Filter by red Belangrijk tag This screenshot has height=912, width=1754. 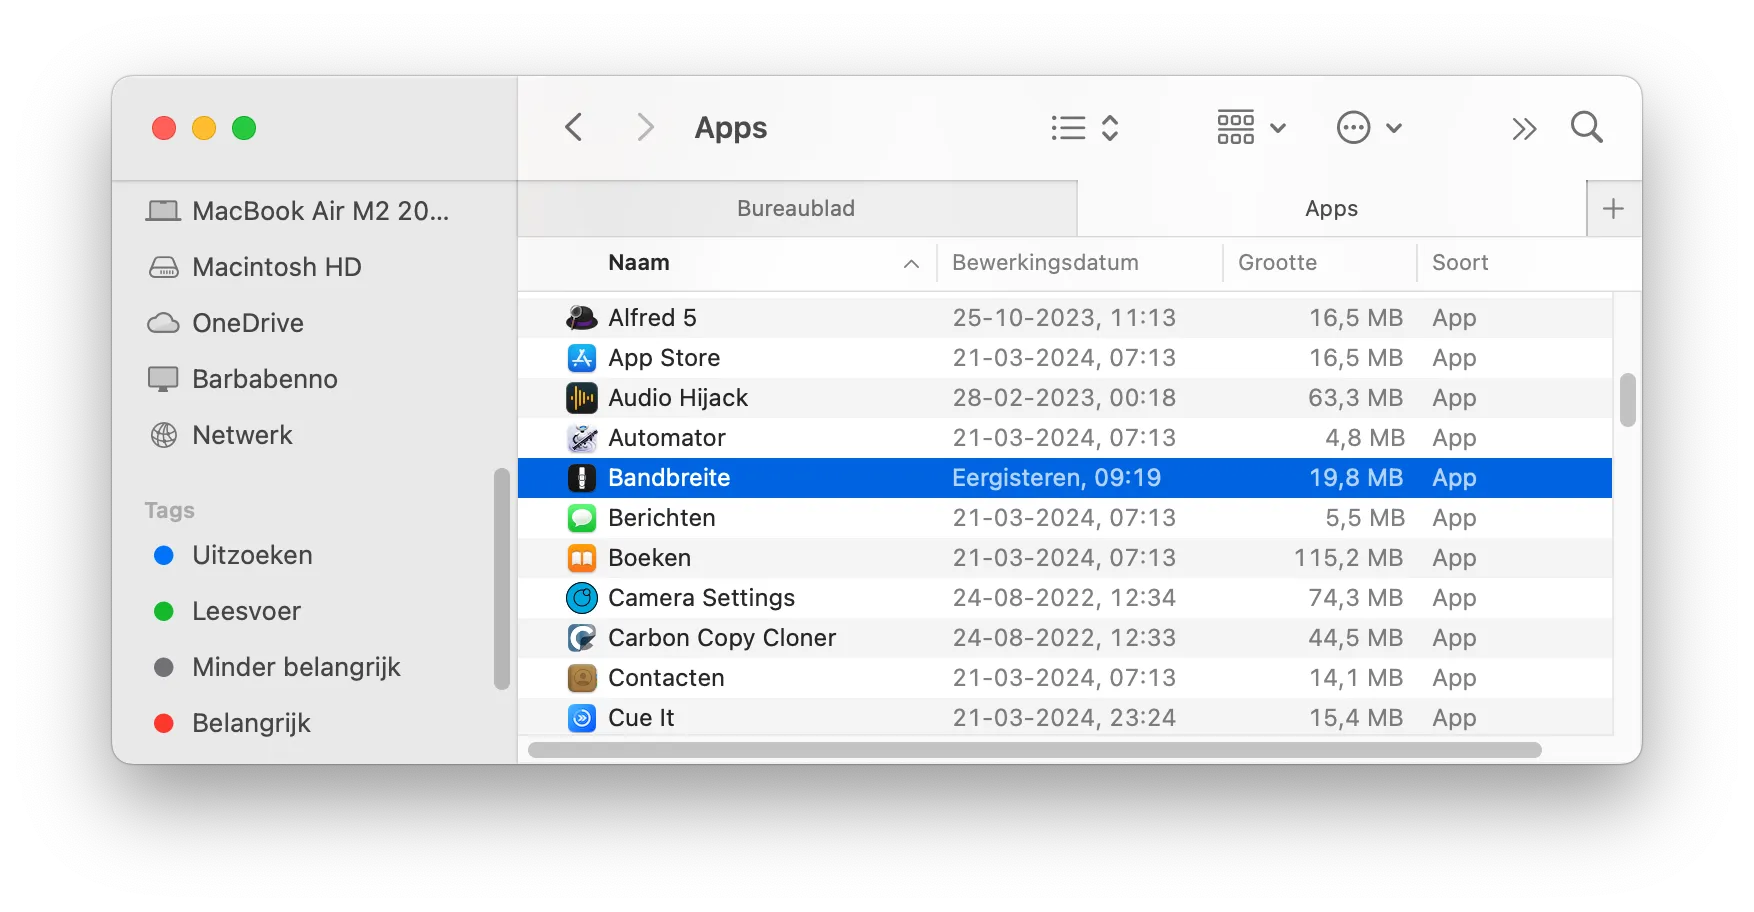tap(232, 723)
